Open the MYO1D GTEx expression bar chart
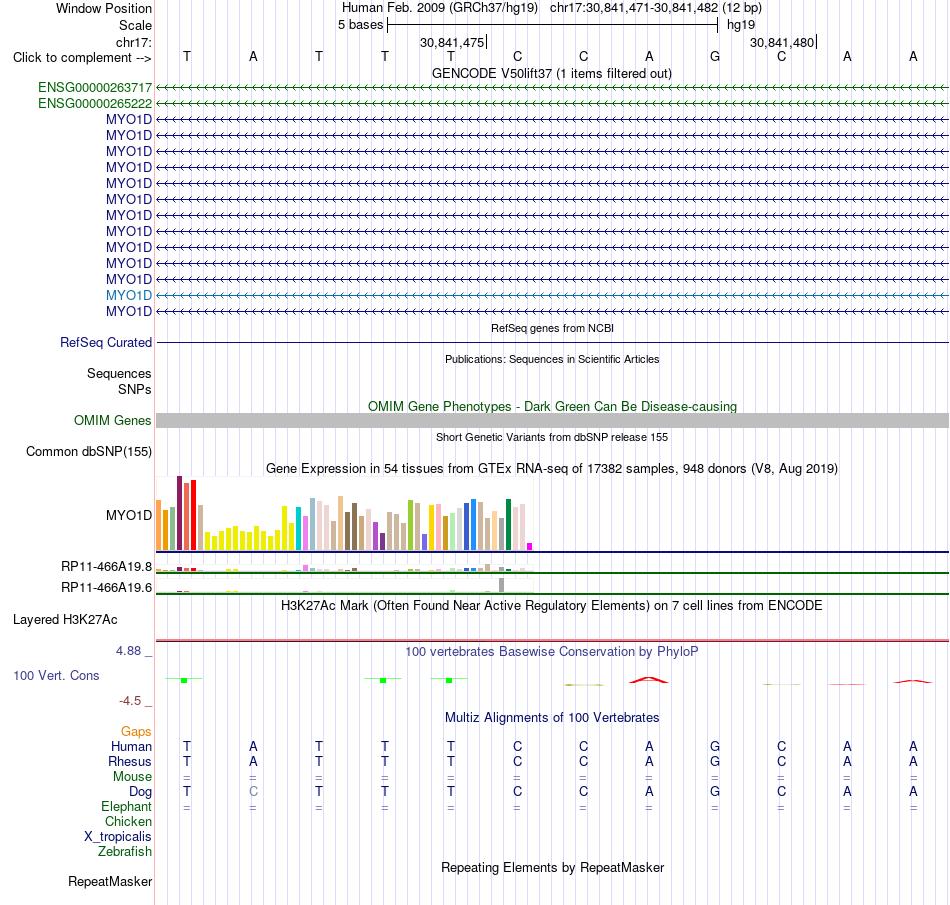 pos(344,513)
